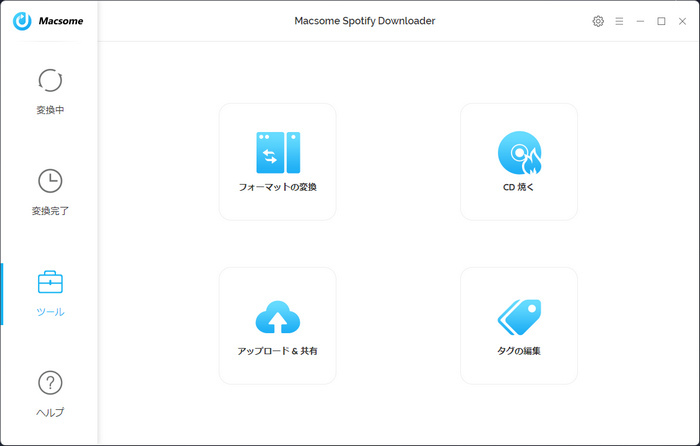Viewport: 700px width, 446px height.
Task: Click the アップロード & 共有 label text
Action: [278, 351]
